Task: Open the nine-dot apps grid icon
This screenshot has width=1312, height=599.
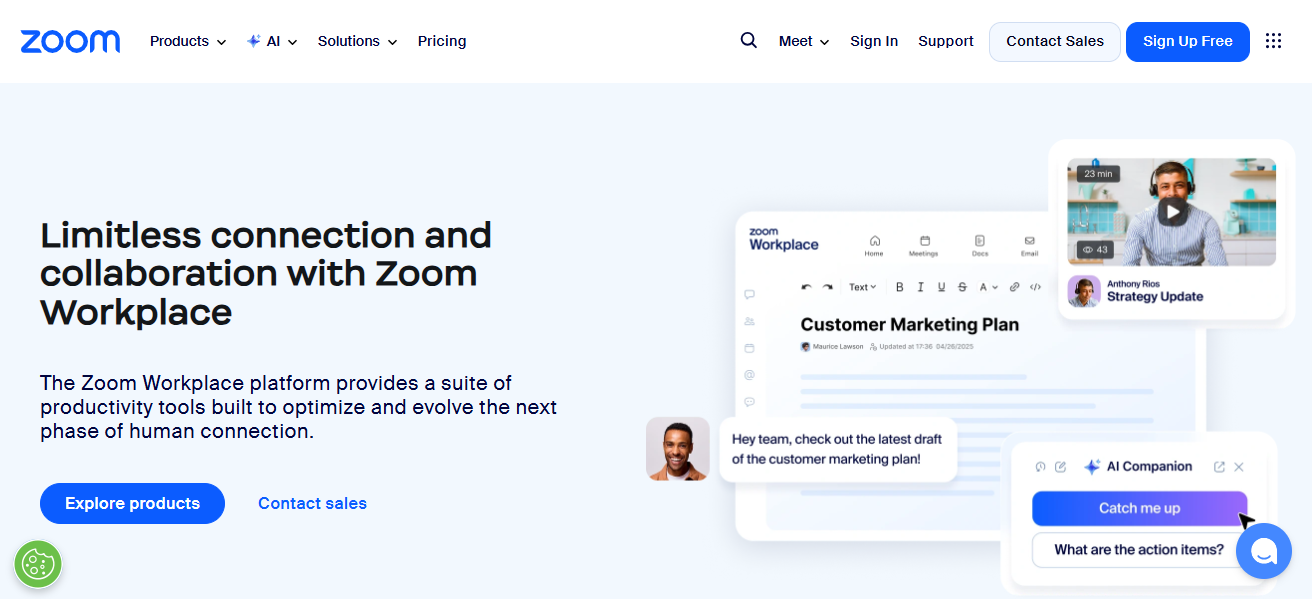Action: (x=1273, y=41)
